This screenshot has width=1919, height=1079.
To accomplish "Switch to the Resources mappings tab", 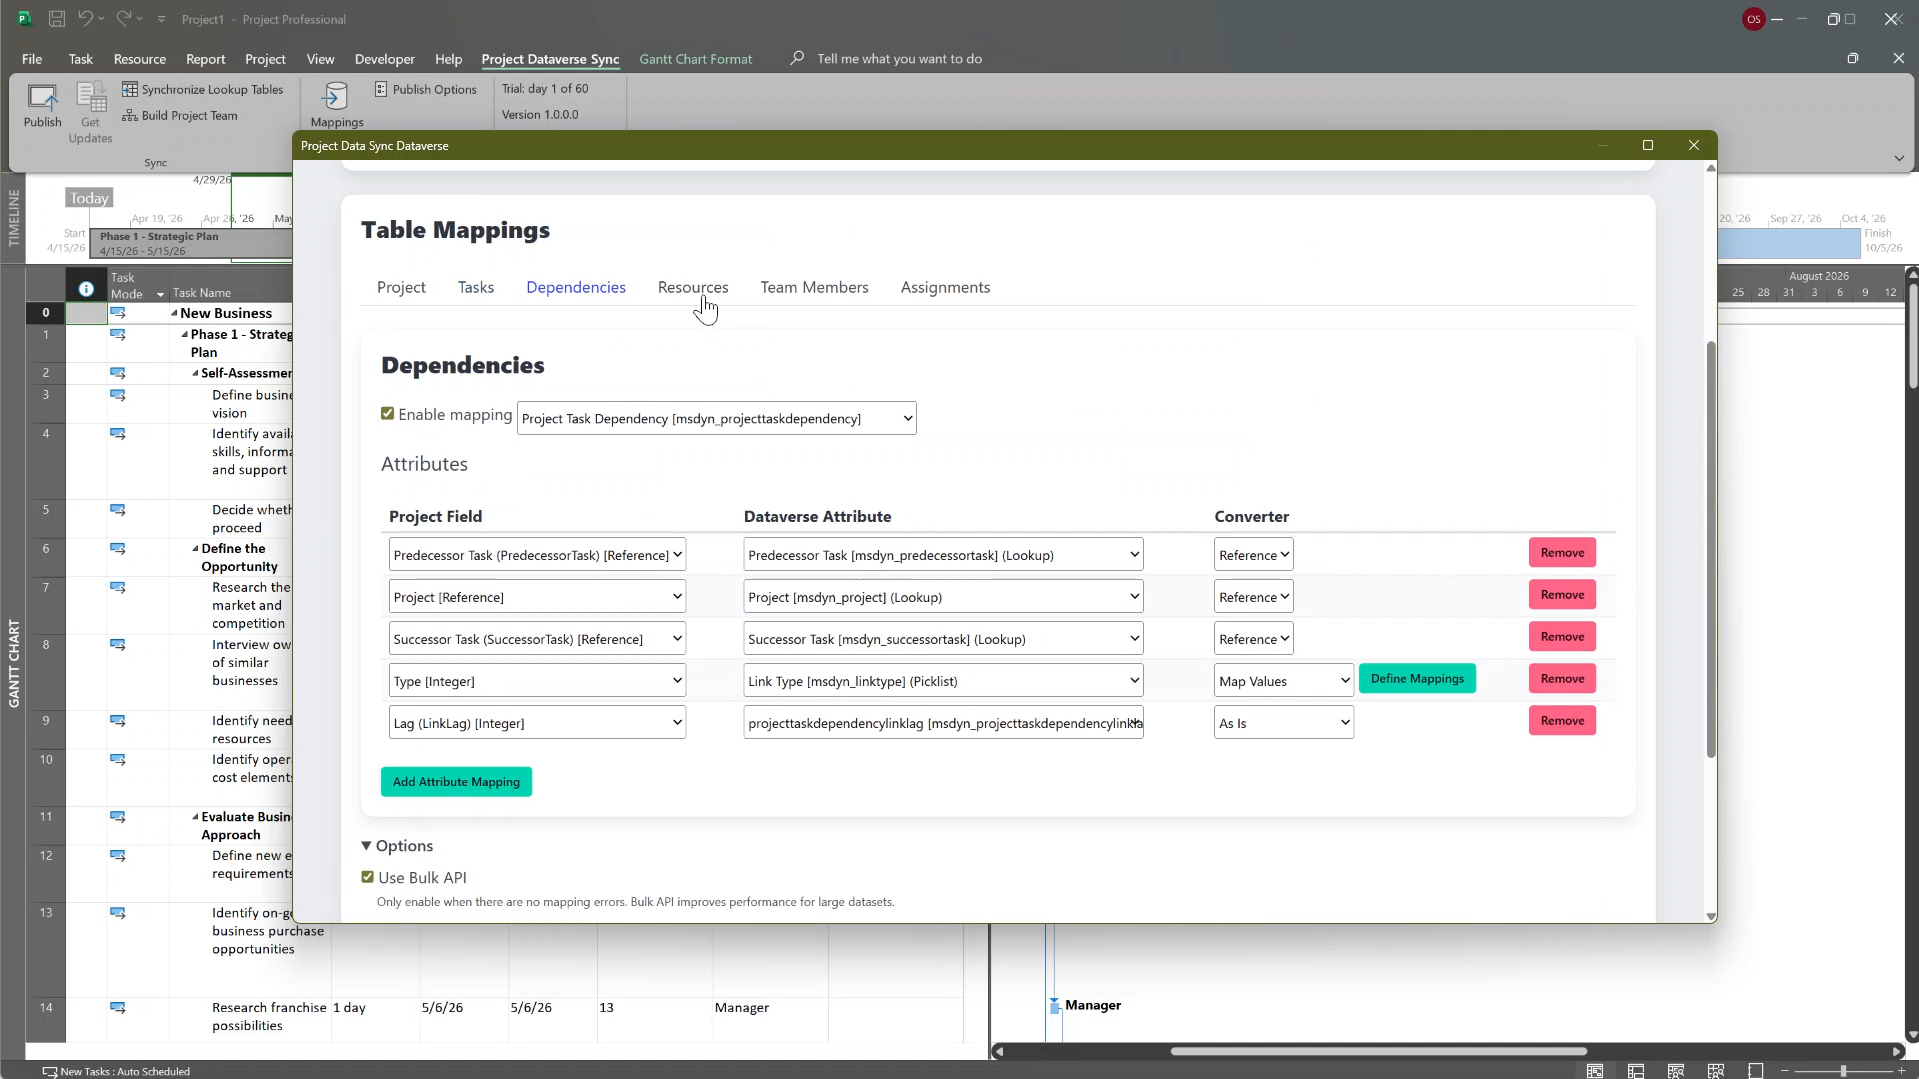I will [x=693, y=287].
